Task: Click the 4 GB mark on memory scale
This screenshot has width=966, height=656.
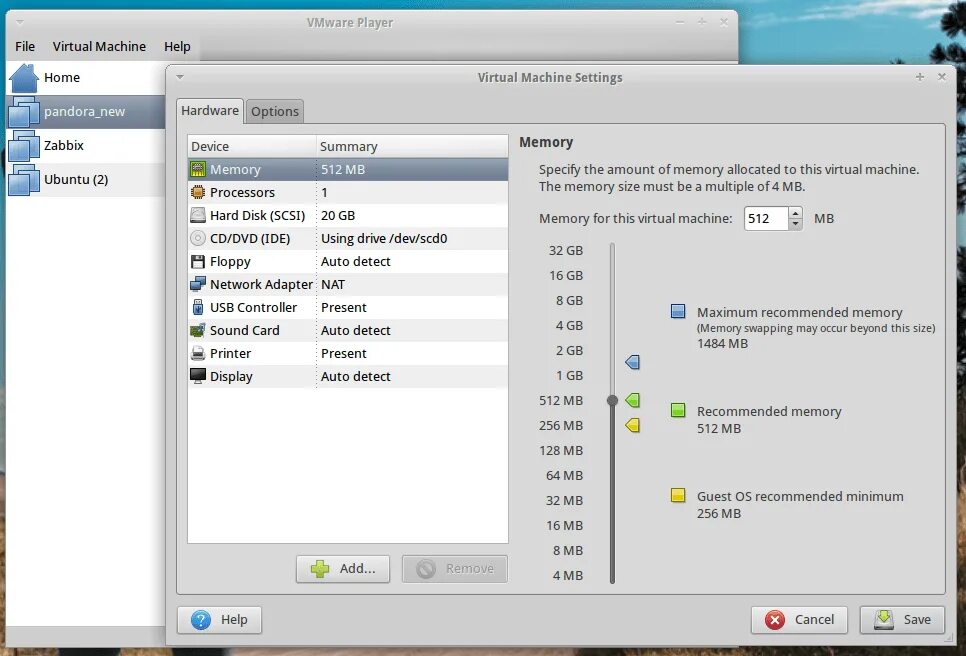Action: [x=569, y=325]
